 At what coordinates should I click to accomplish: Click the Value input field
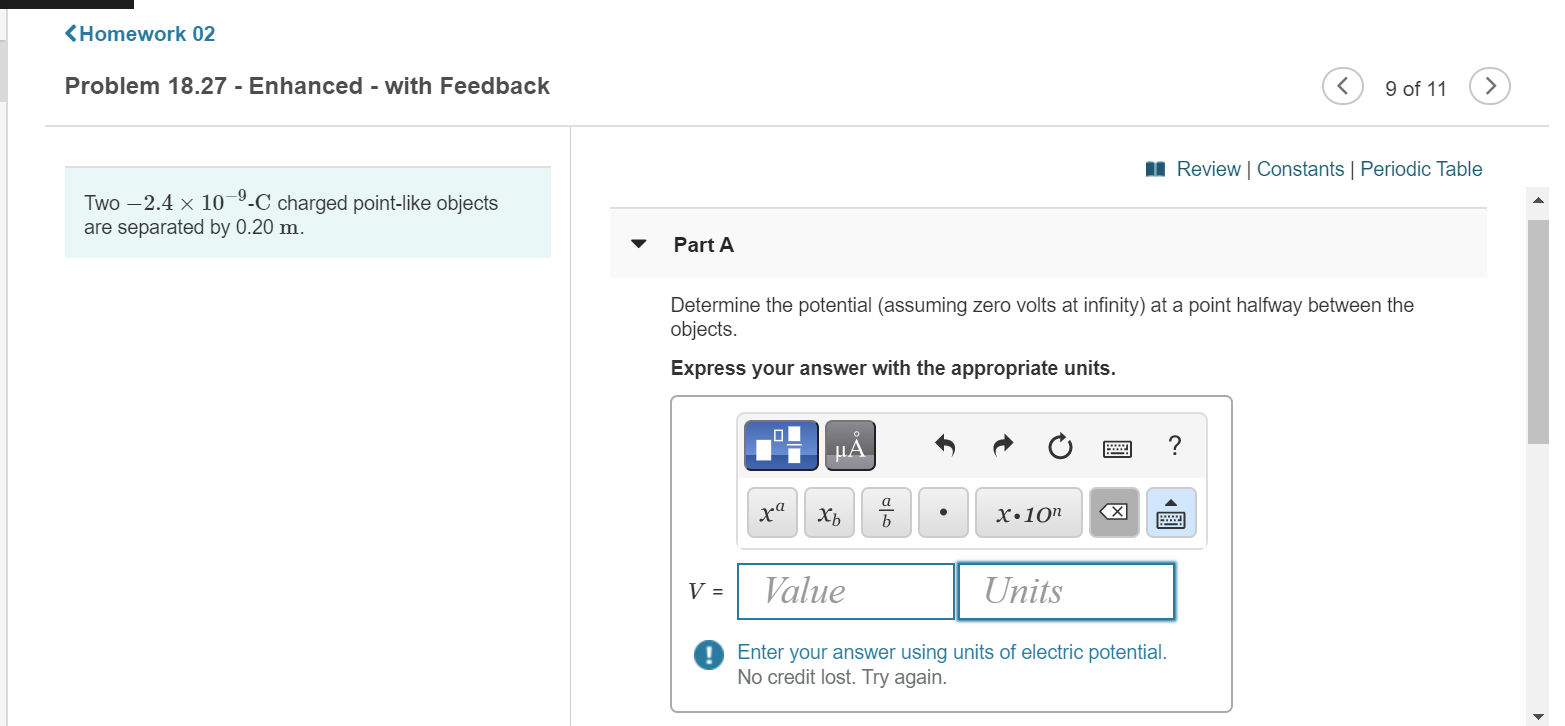(846, 591)
